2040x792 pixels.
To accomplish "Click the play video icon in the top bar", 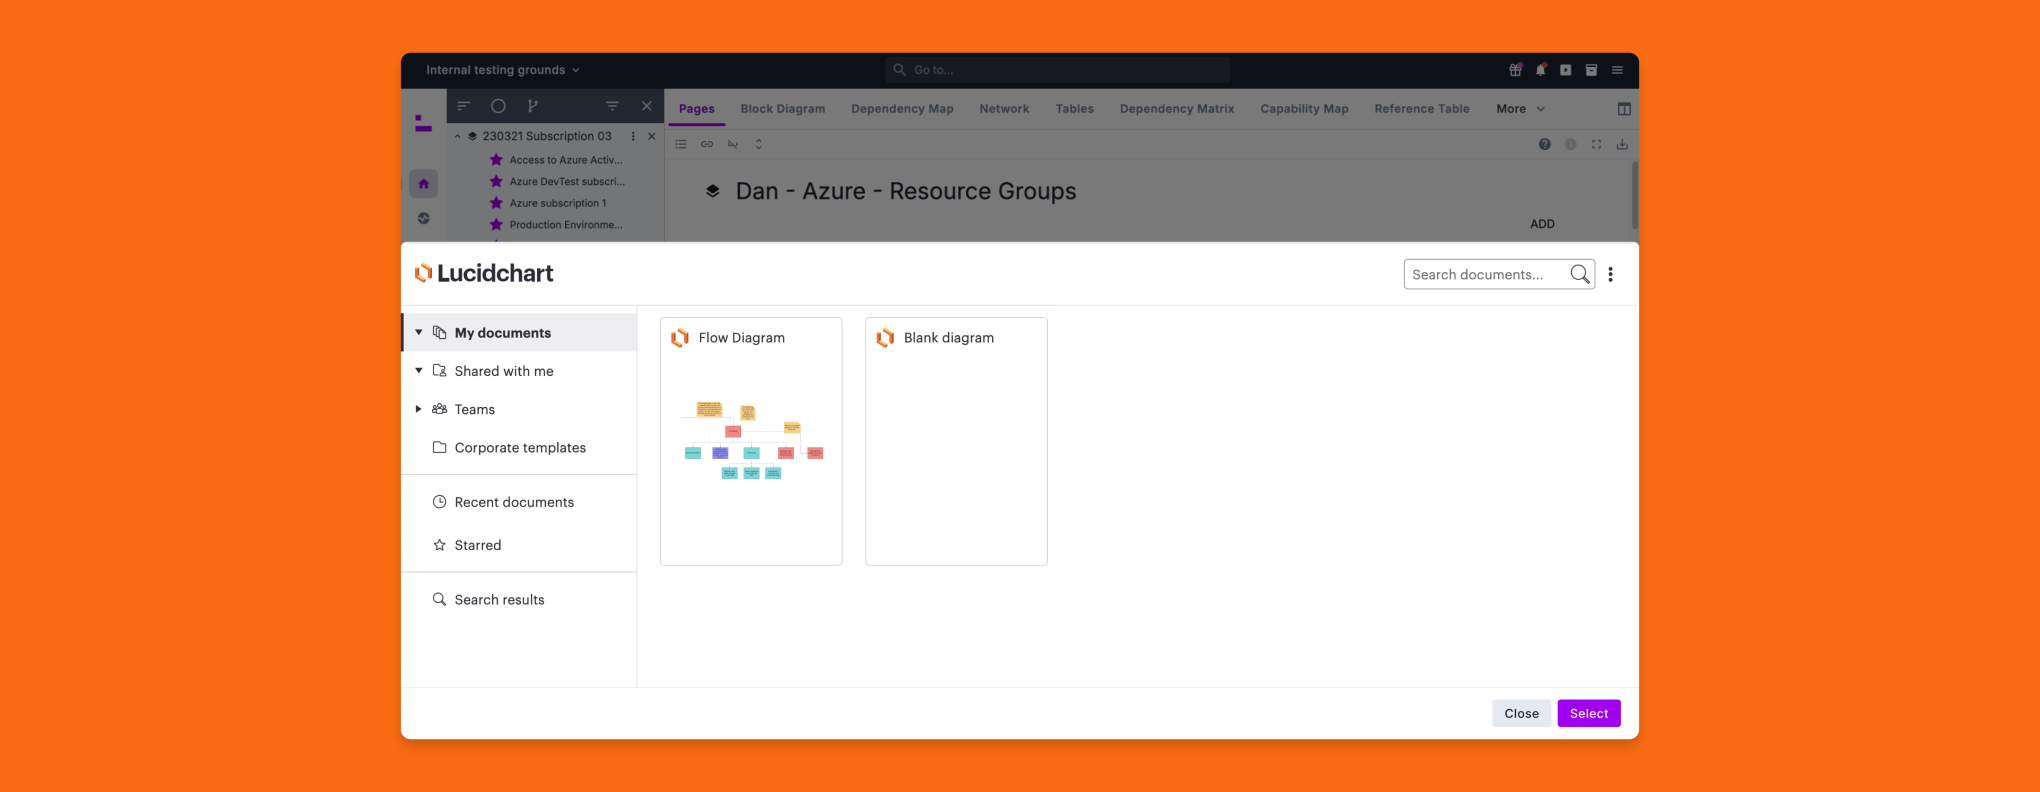I will 1566,70.
